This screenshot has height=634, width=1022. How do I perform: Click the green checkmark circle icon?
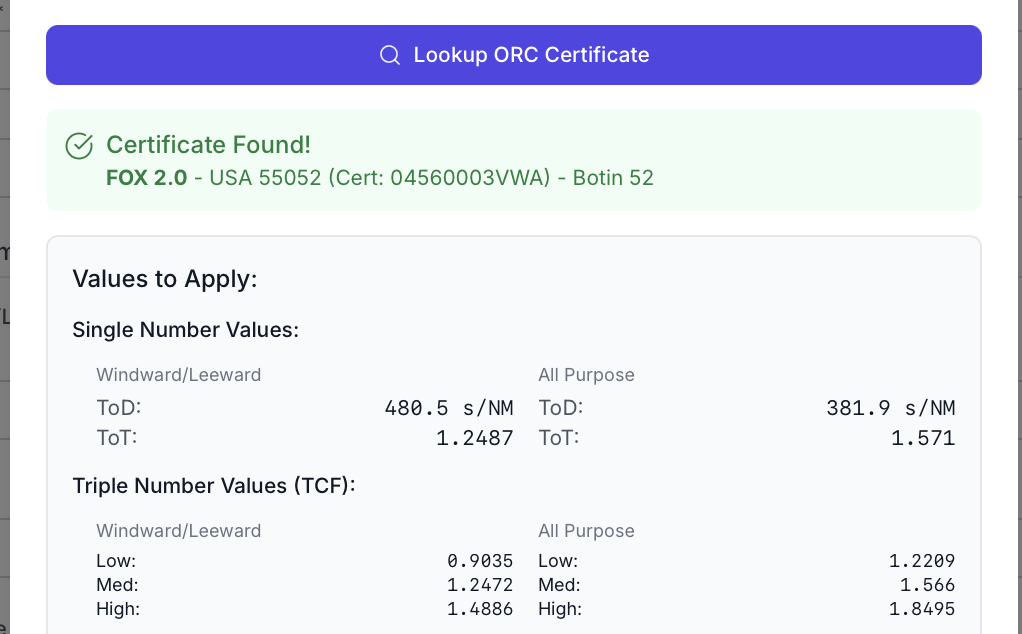point(78,146)
